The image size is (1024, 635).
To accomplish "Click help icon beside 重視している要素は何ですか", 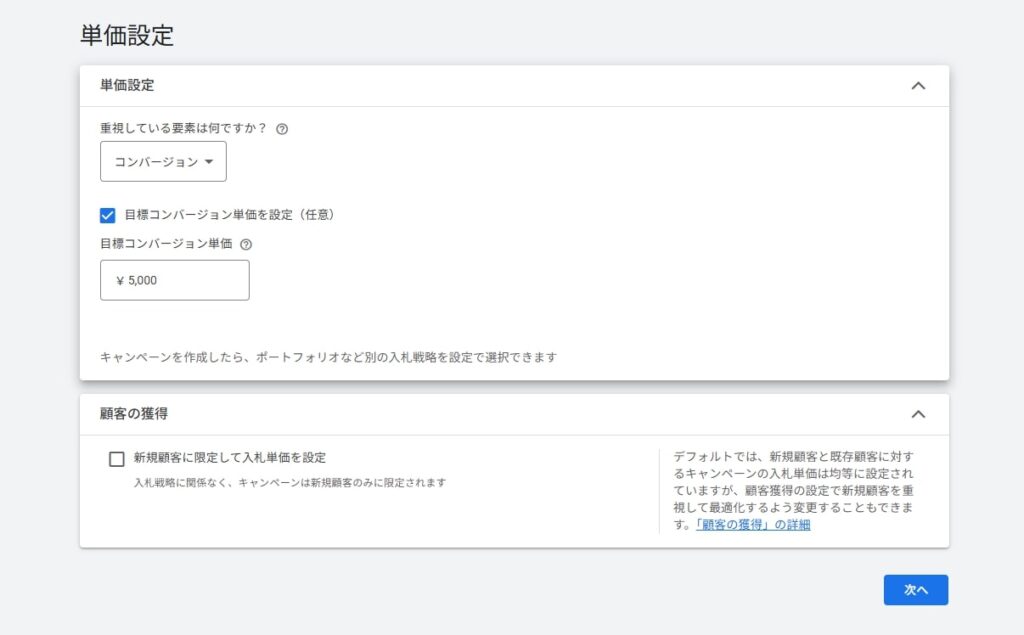I will coord(282,129).
